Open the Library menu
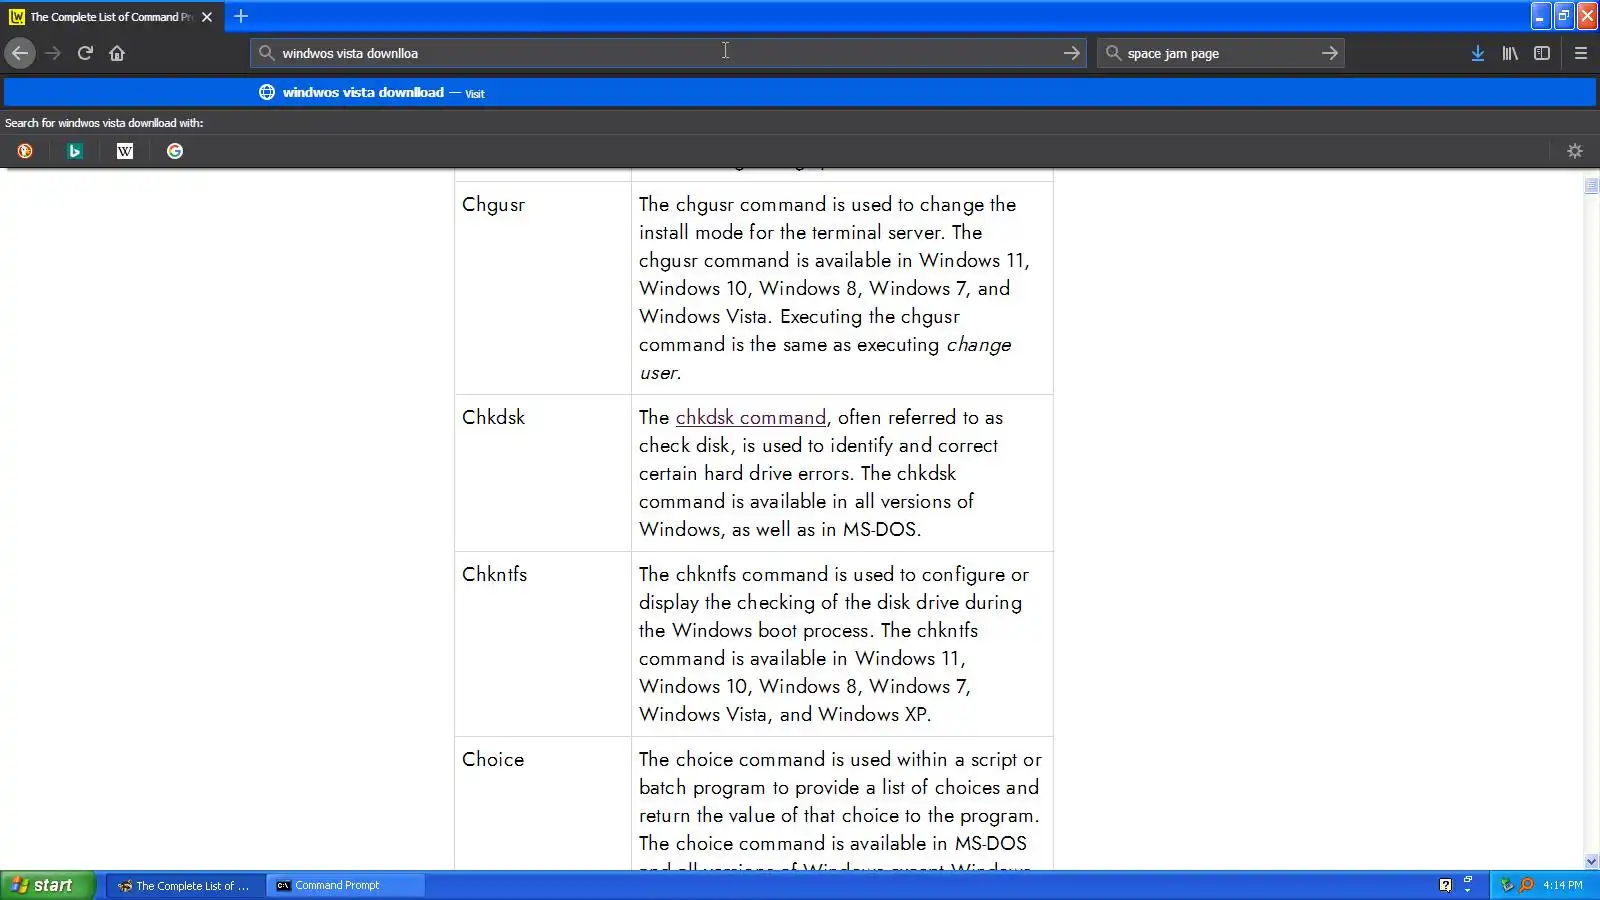 pyautogui.click(x=1510, y=53)
